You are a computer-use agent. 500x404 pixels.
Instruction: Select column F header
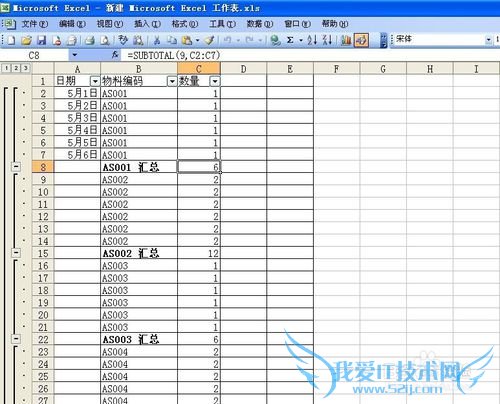coord(337,69)
